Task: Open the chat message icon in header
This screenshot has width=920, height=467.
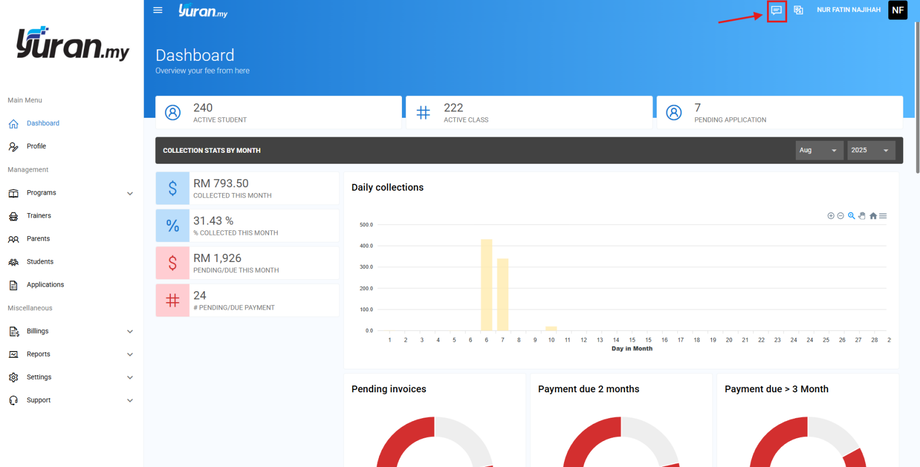Action: 776,10
